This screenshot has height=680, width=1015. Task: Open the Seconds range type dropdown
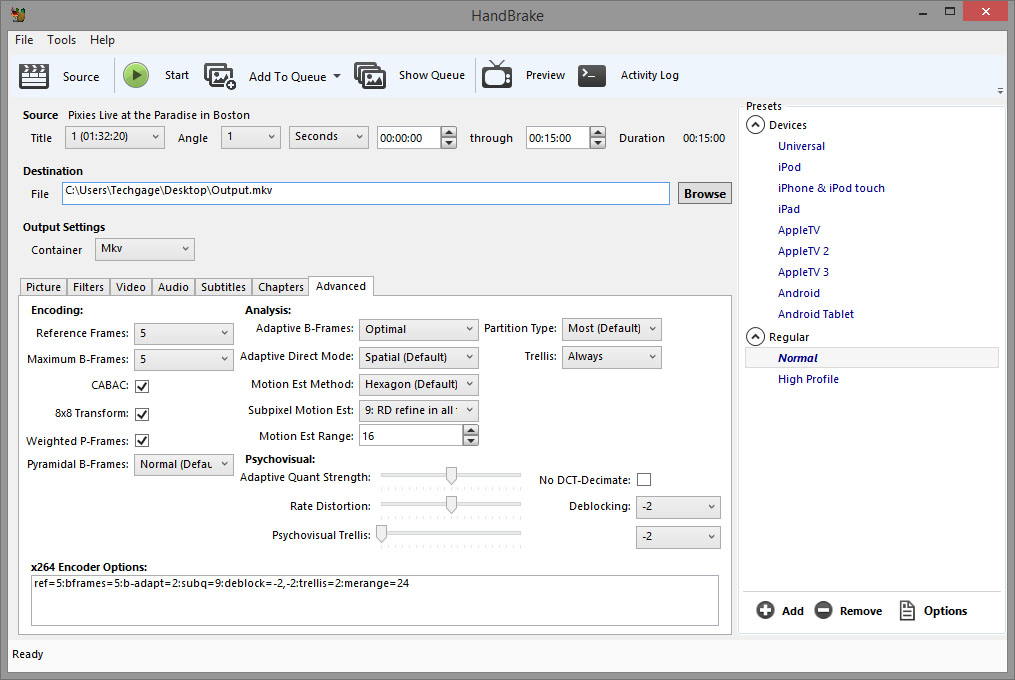(329, 137)
